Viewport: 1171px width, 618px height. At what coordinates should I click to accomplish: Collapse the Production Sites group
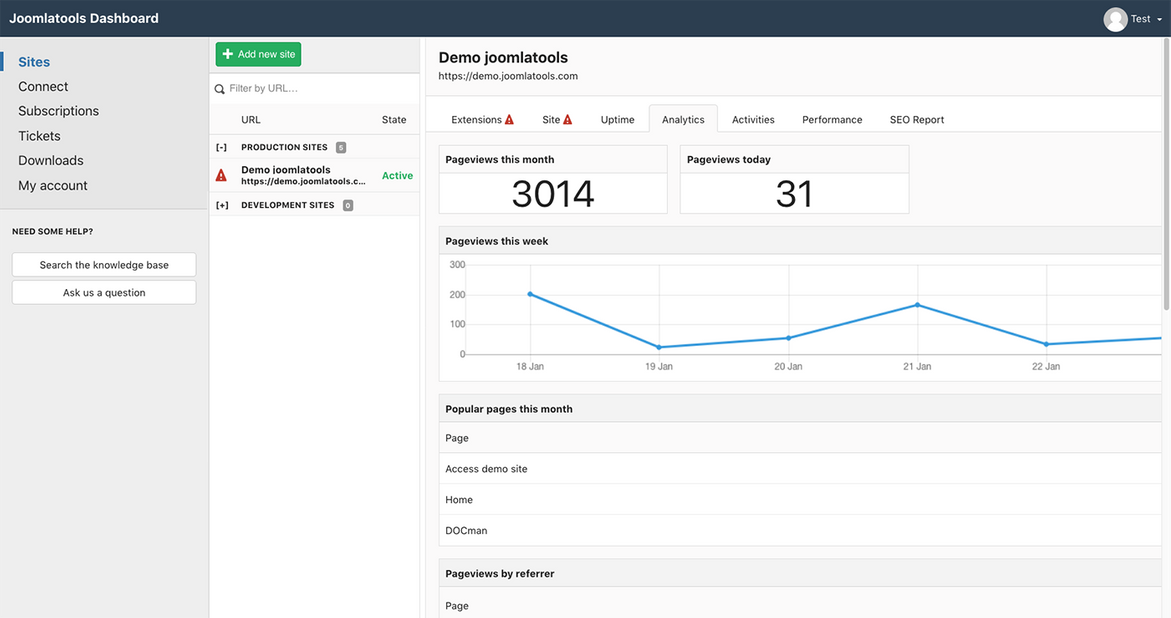click(222, 147)
